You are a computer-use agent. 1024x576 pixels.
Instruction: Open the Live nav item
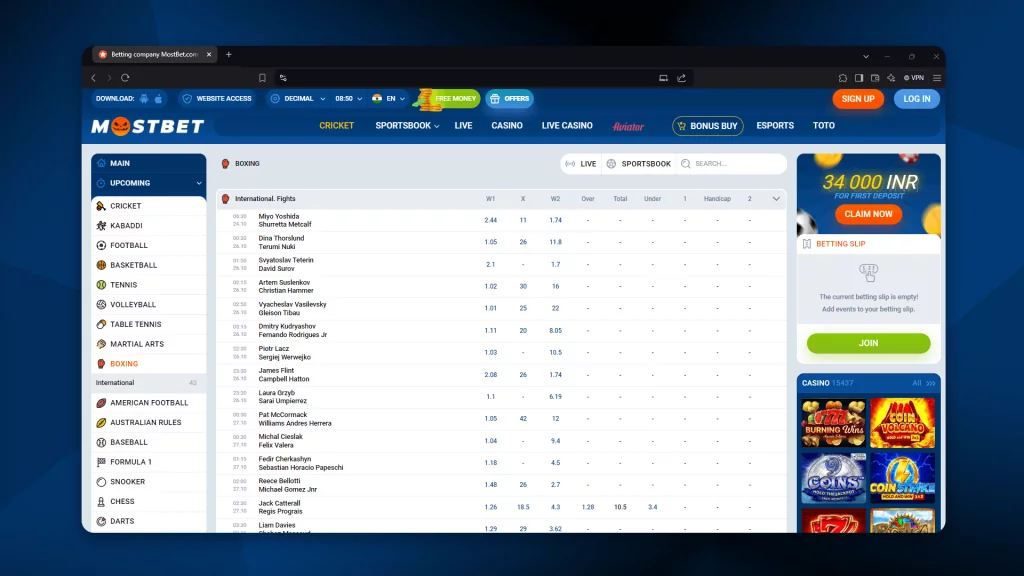(463, 125)
